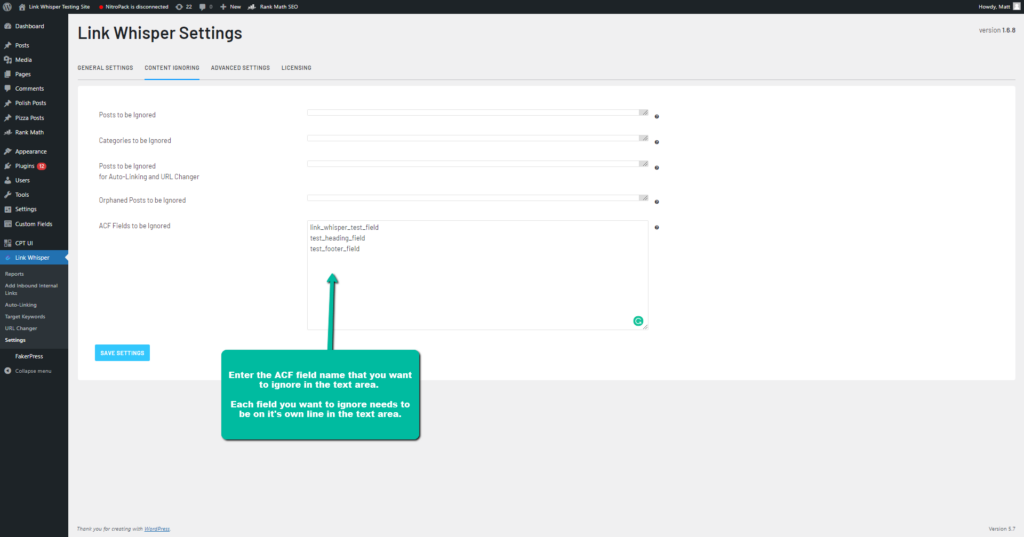This screenshot has height=537, width=1024.
Task: Click help icon beside Posts to be Ignored
Action: point(656,116)
